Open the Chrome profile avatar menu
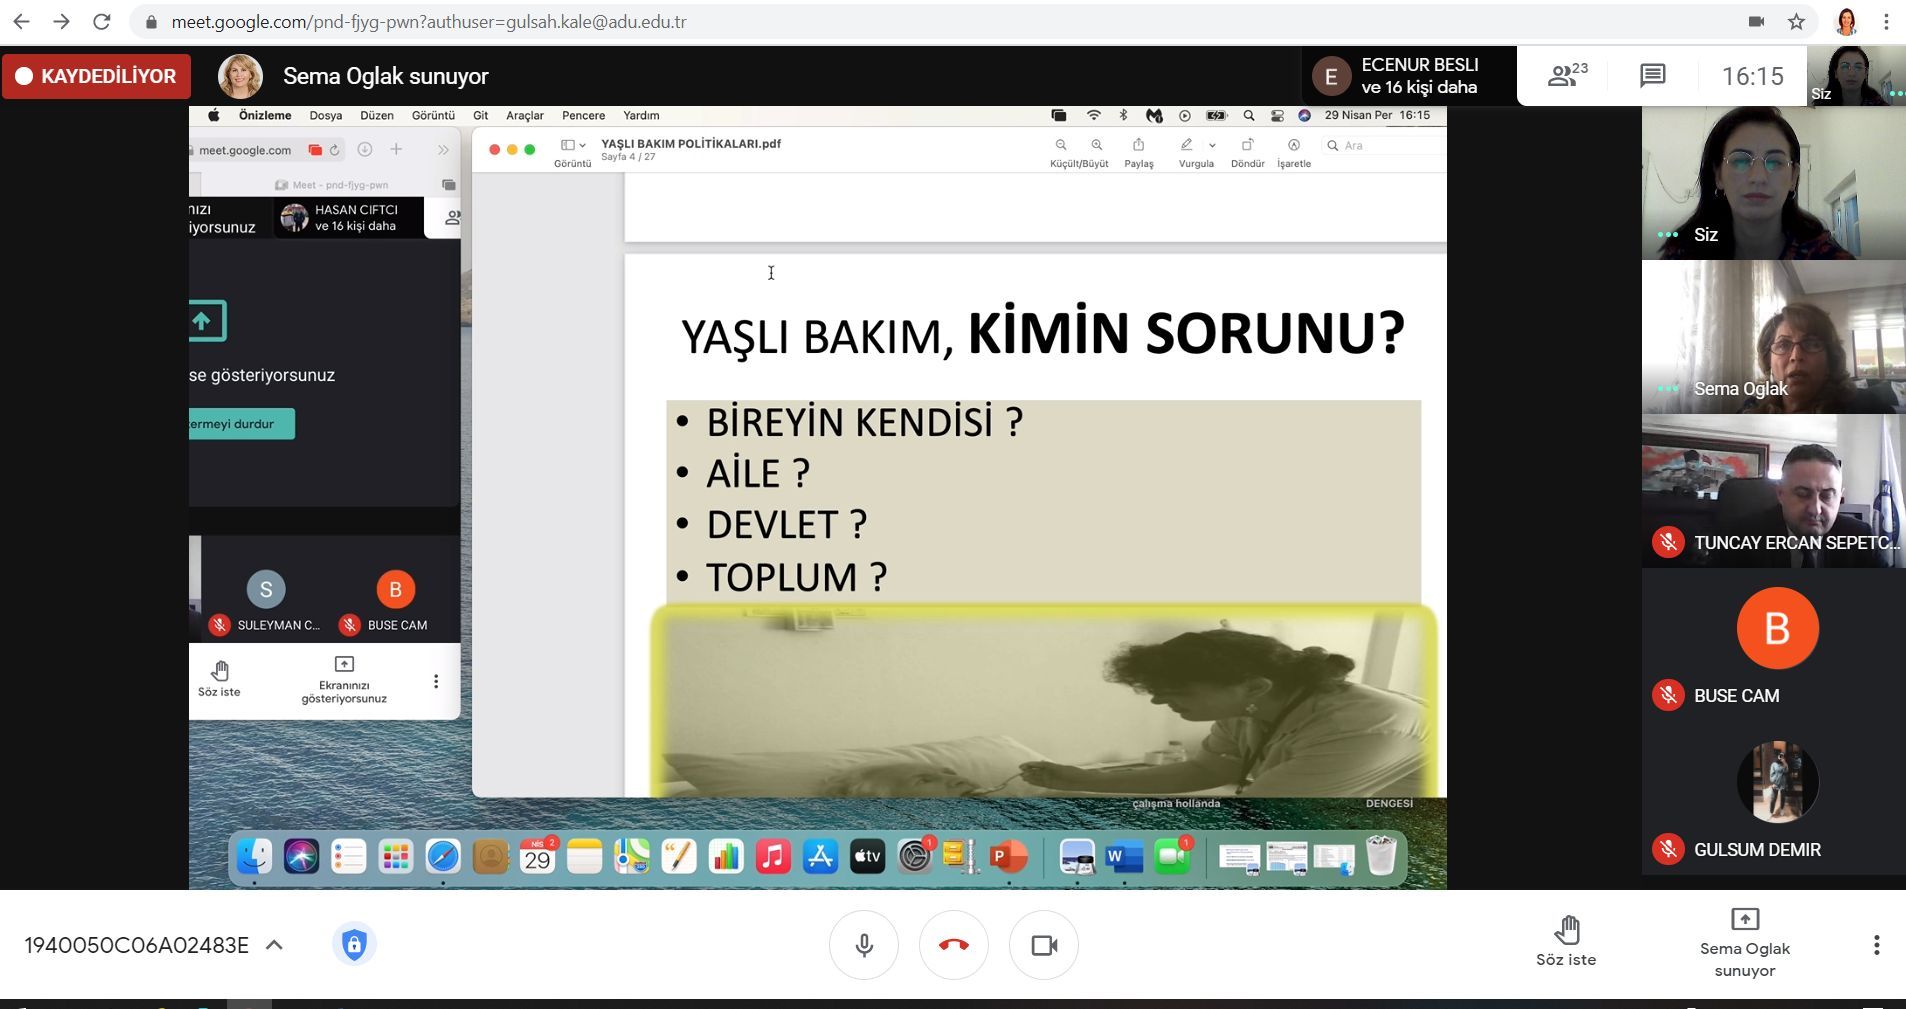The width and height of the screenshot is (1906, 1009). tap(1846, 22)
